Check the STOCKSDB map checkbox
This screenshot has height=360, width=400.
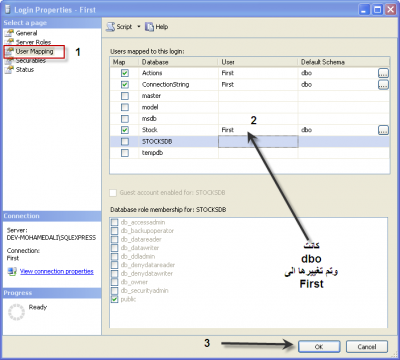(x=125, y=141)
